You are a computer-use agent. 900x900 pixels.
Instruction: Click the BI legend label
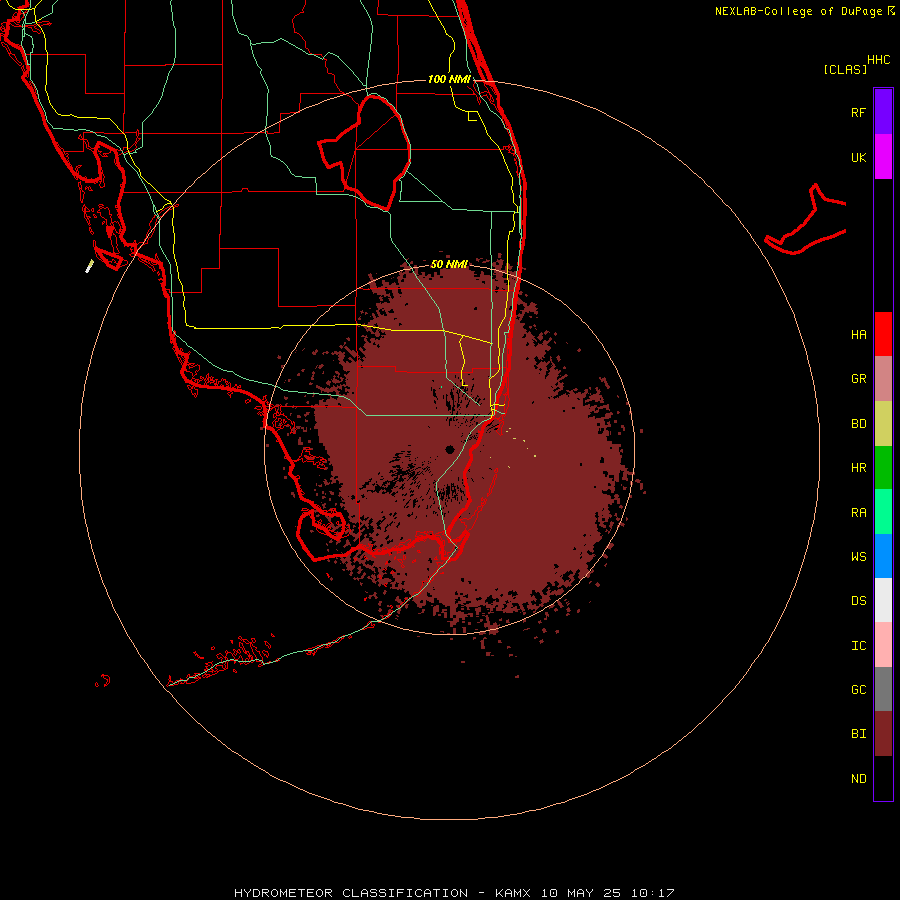coord(858,734)
